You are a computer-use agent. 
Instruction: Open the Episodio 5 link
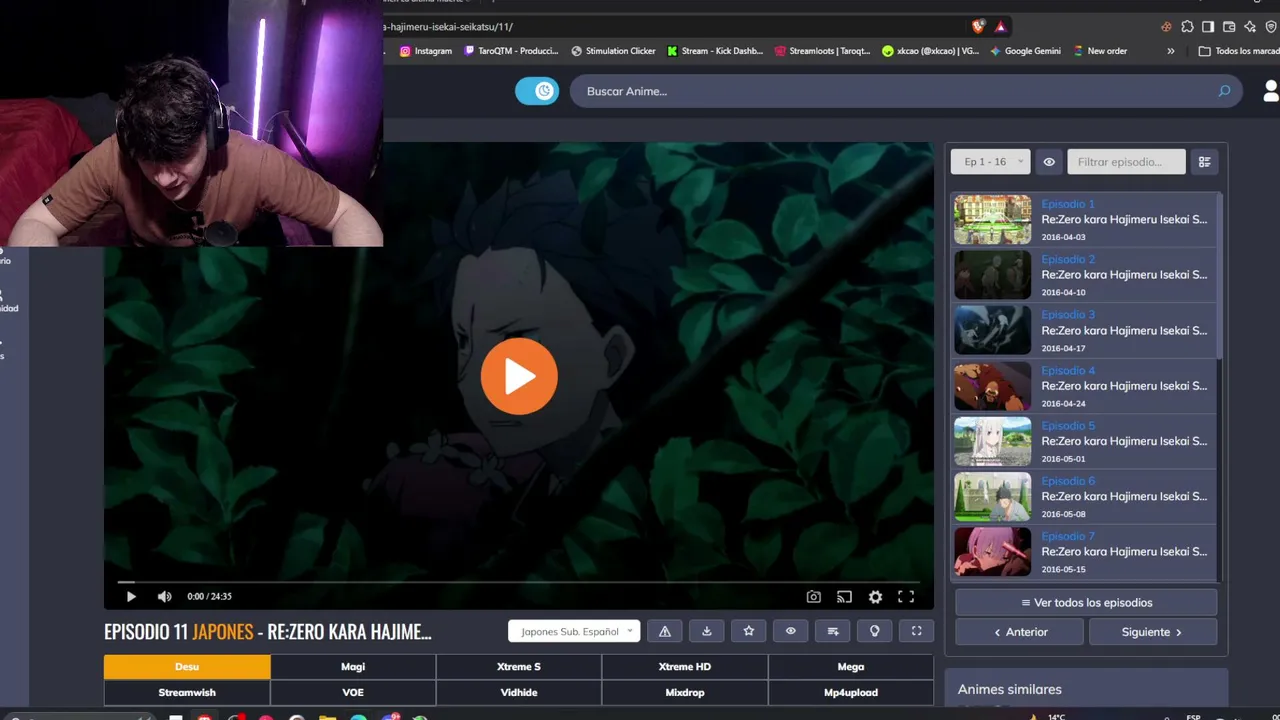pyautogui.click(x=1068, y=426)
